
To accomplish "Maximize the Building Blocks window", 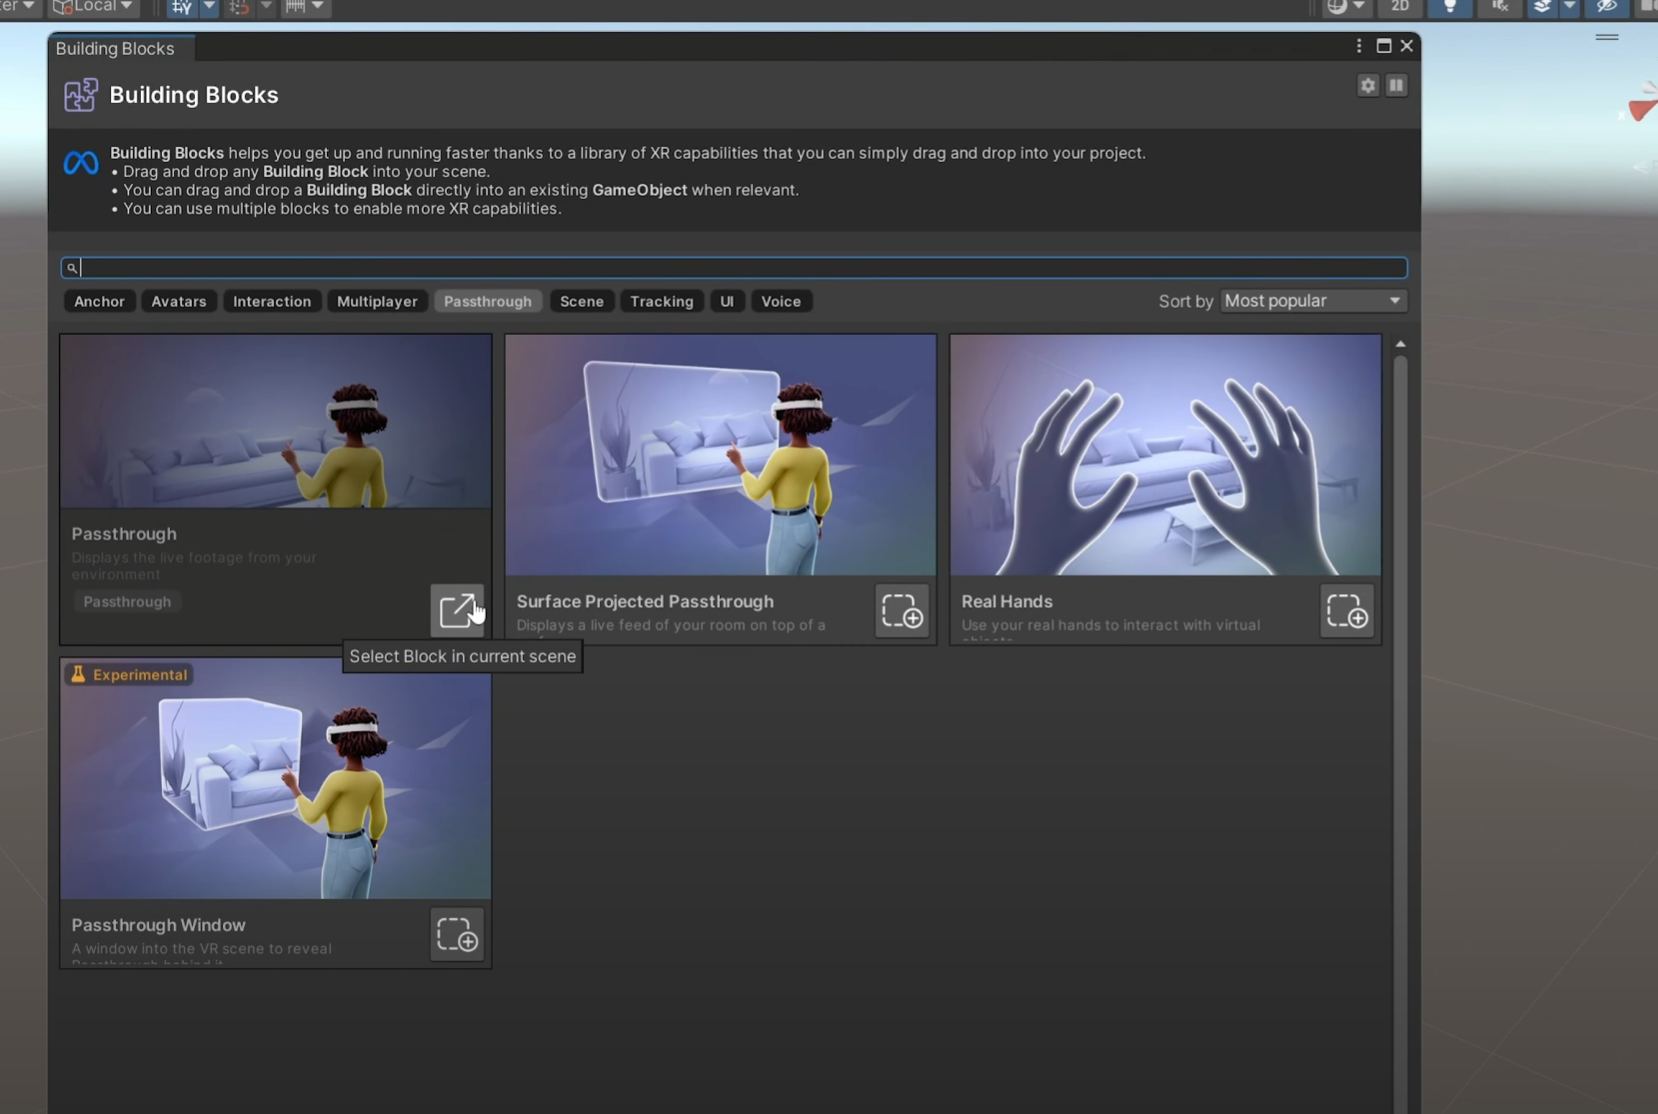I will [1384, 46].
